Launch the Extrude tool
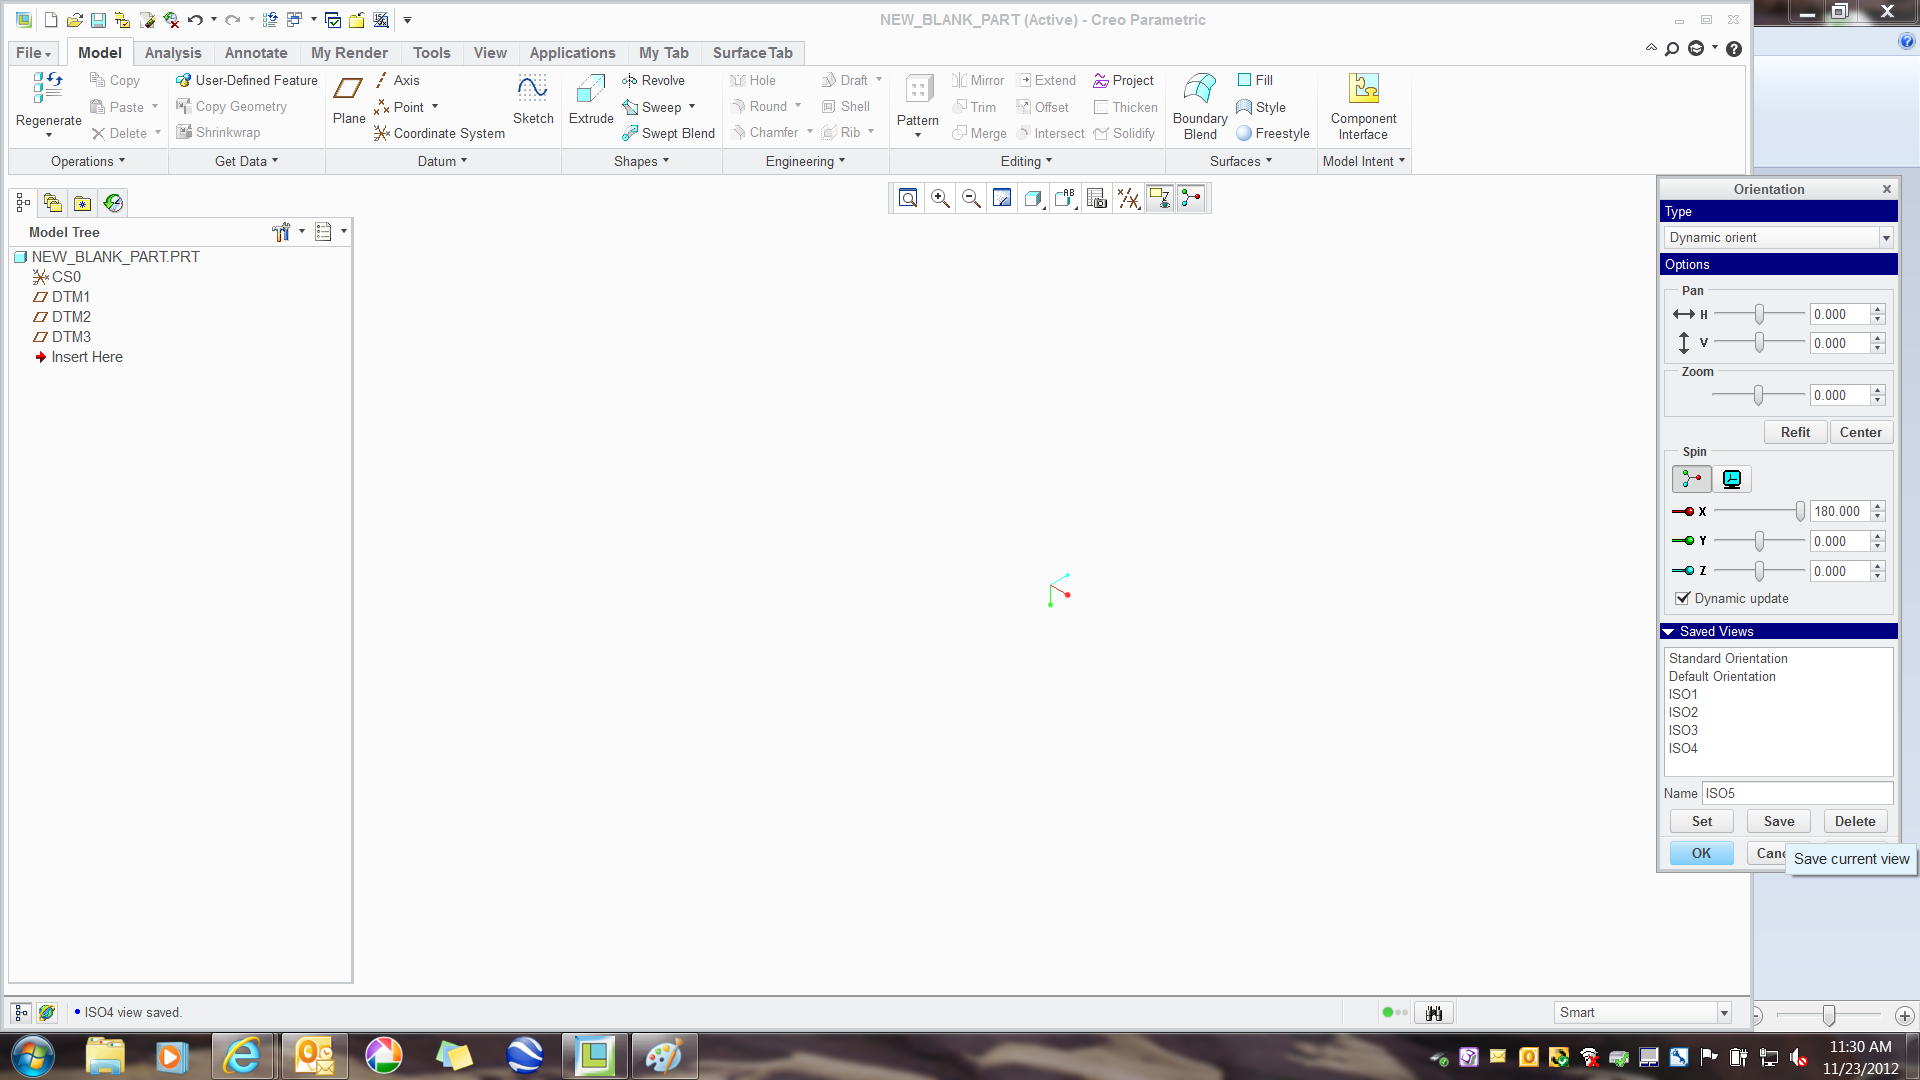1920x1080 pixels. 591,98
